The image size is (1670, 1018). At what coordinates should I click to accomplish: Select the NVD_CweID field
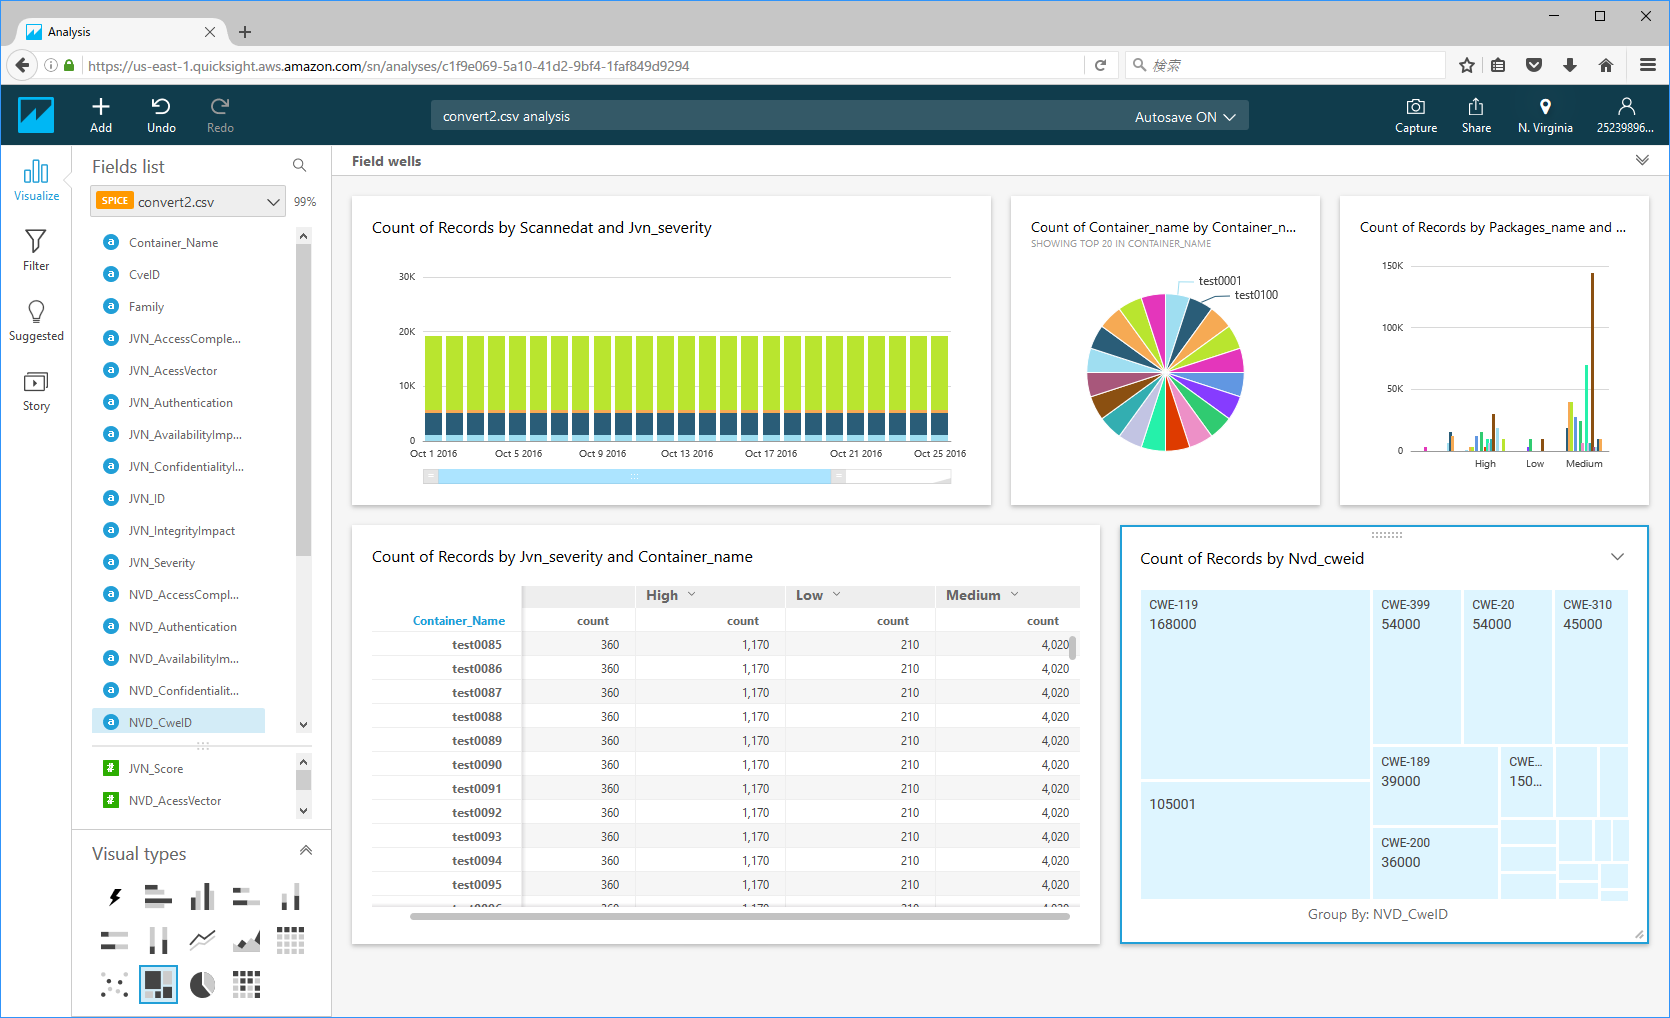point(178,722)
